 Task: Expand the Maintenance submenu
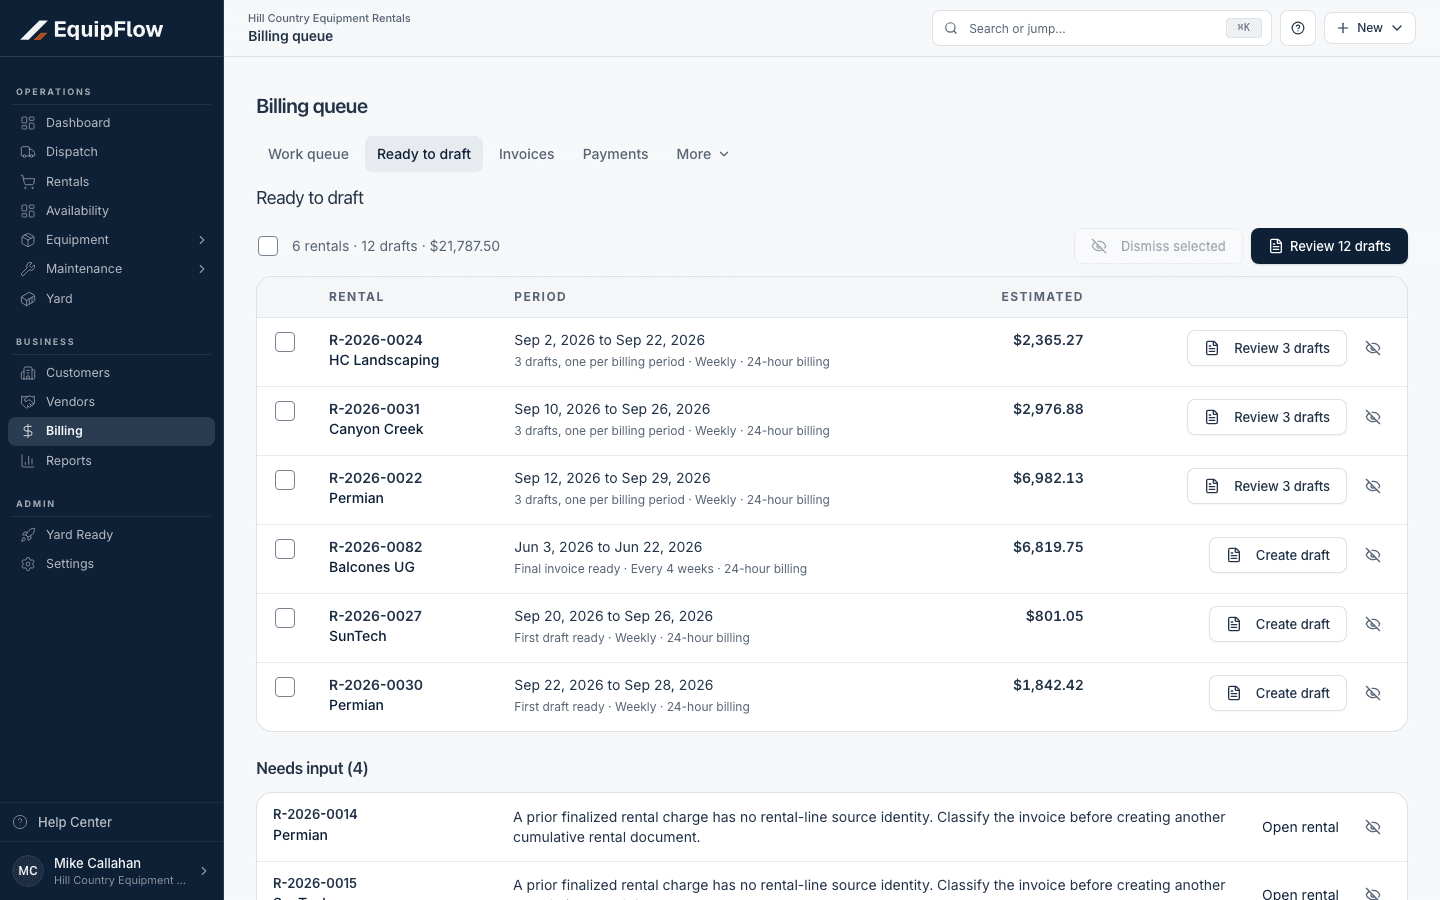pos(111,269)
